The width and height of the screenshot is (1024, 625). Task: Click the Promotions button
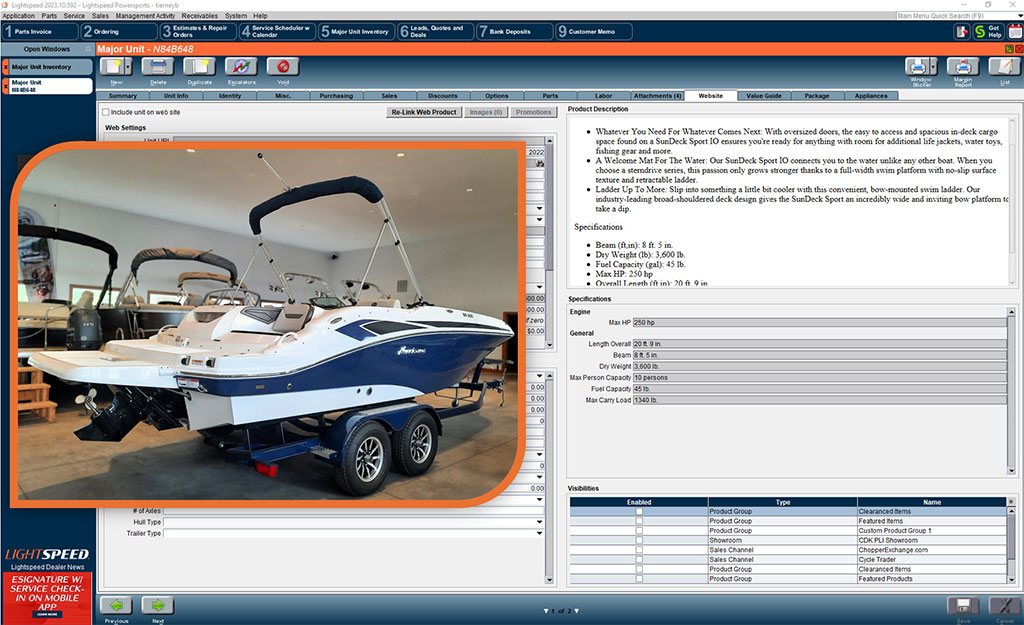(534, 112)
